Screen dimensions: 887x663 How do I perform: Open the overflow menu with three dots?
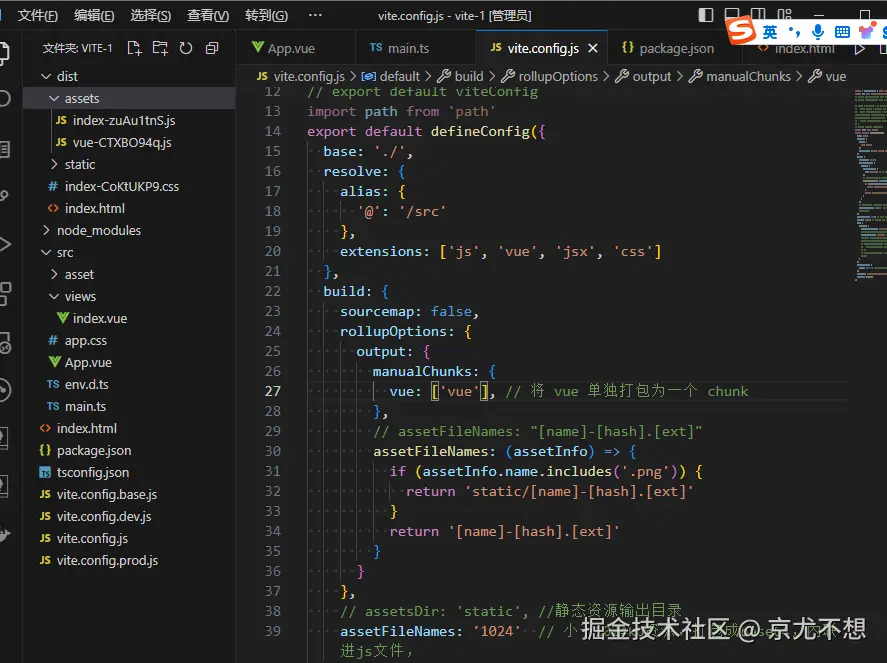(315, 16)
